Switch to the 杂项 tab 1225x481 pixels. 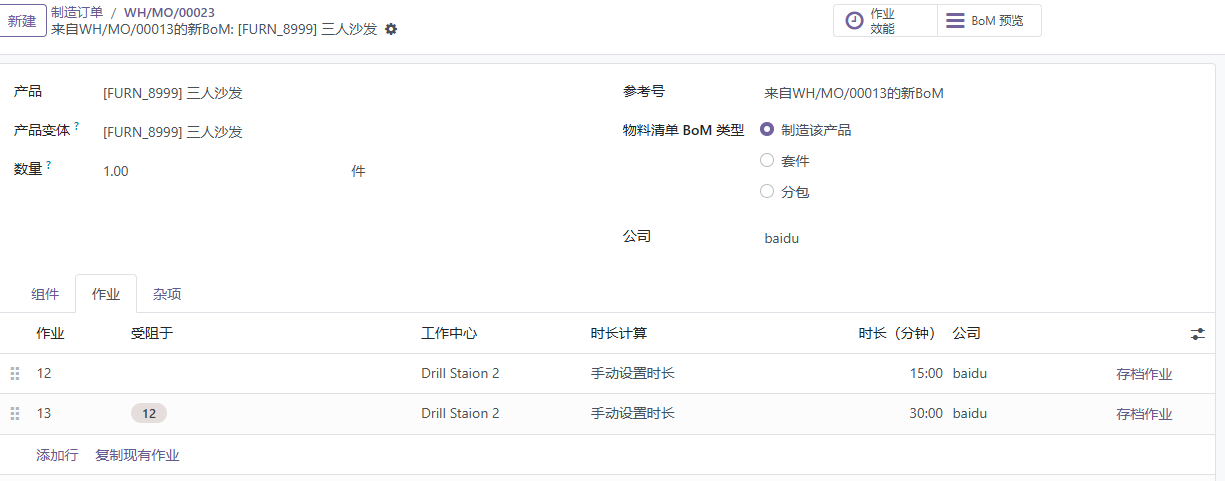point(167,294)
